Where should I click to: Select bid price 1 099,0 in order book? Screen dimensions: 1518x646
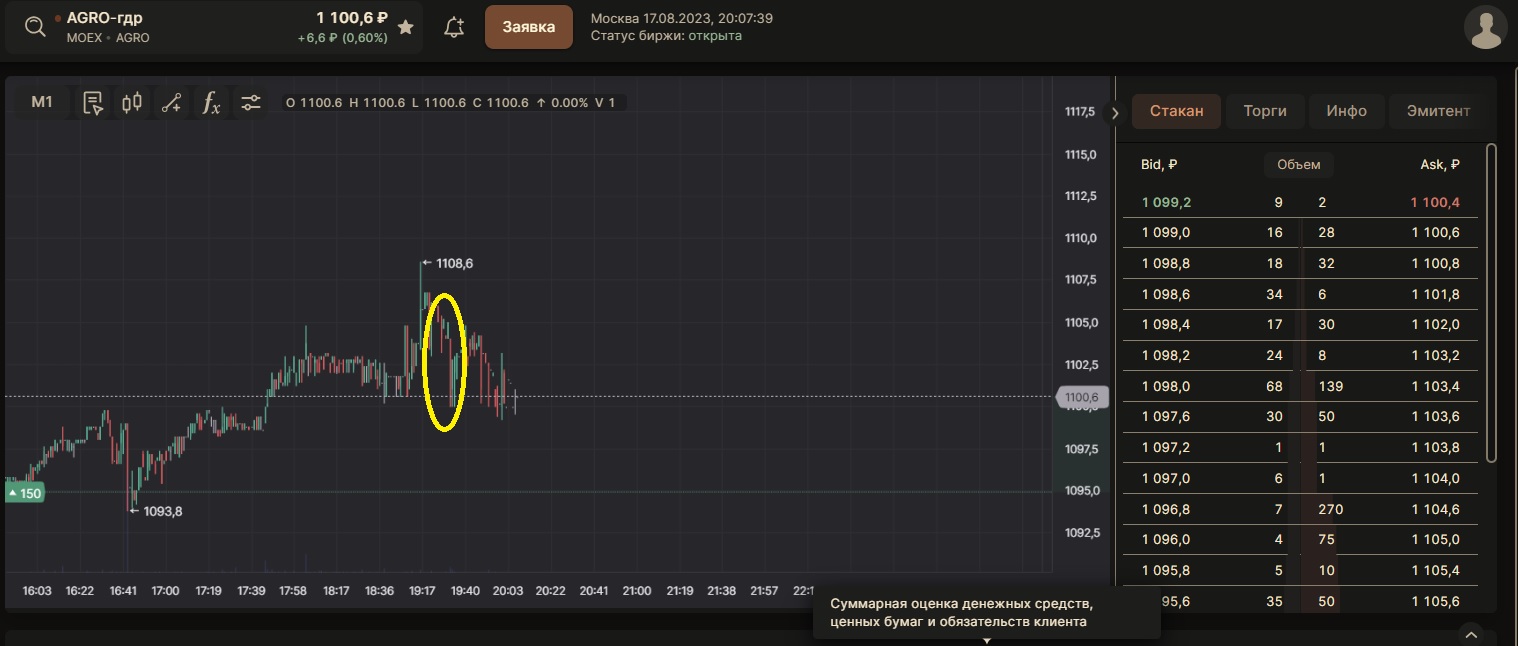[x=1166, y=233]
